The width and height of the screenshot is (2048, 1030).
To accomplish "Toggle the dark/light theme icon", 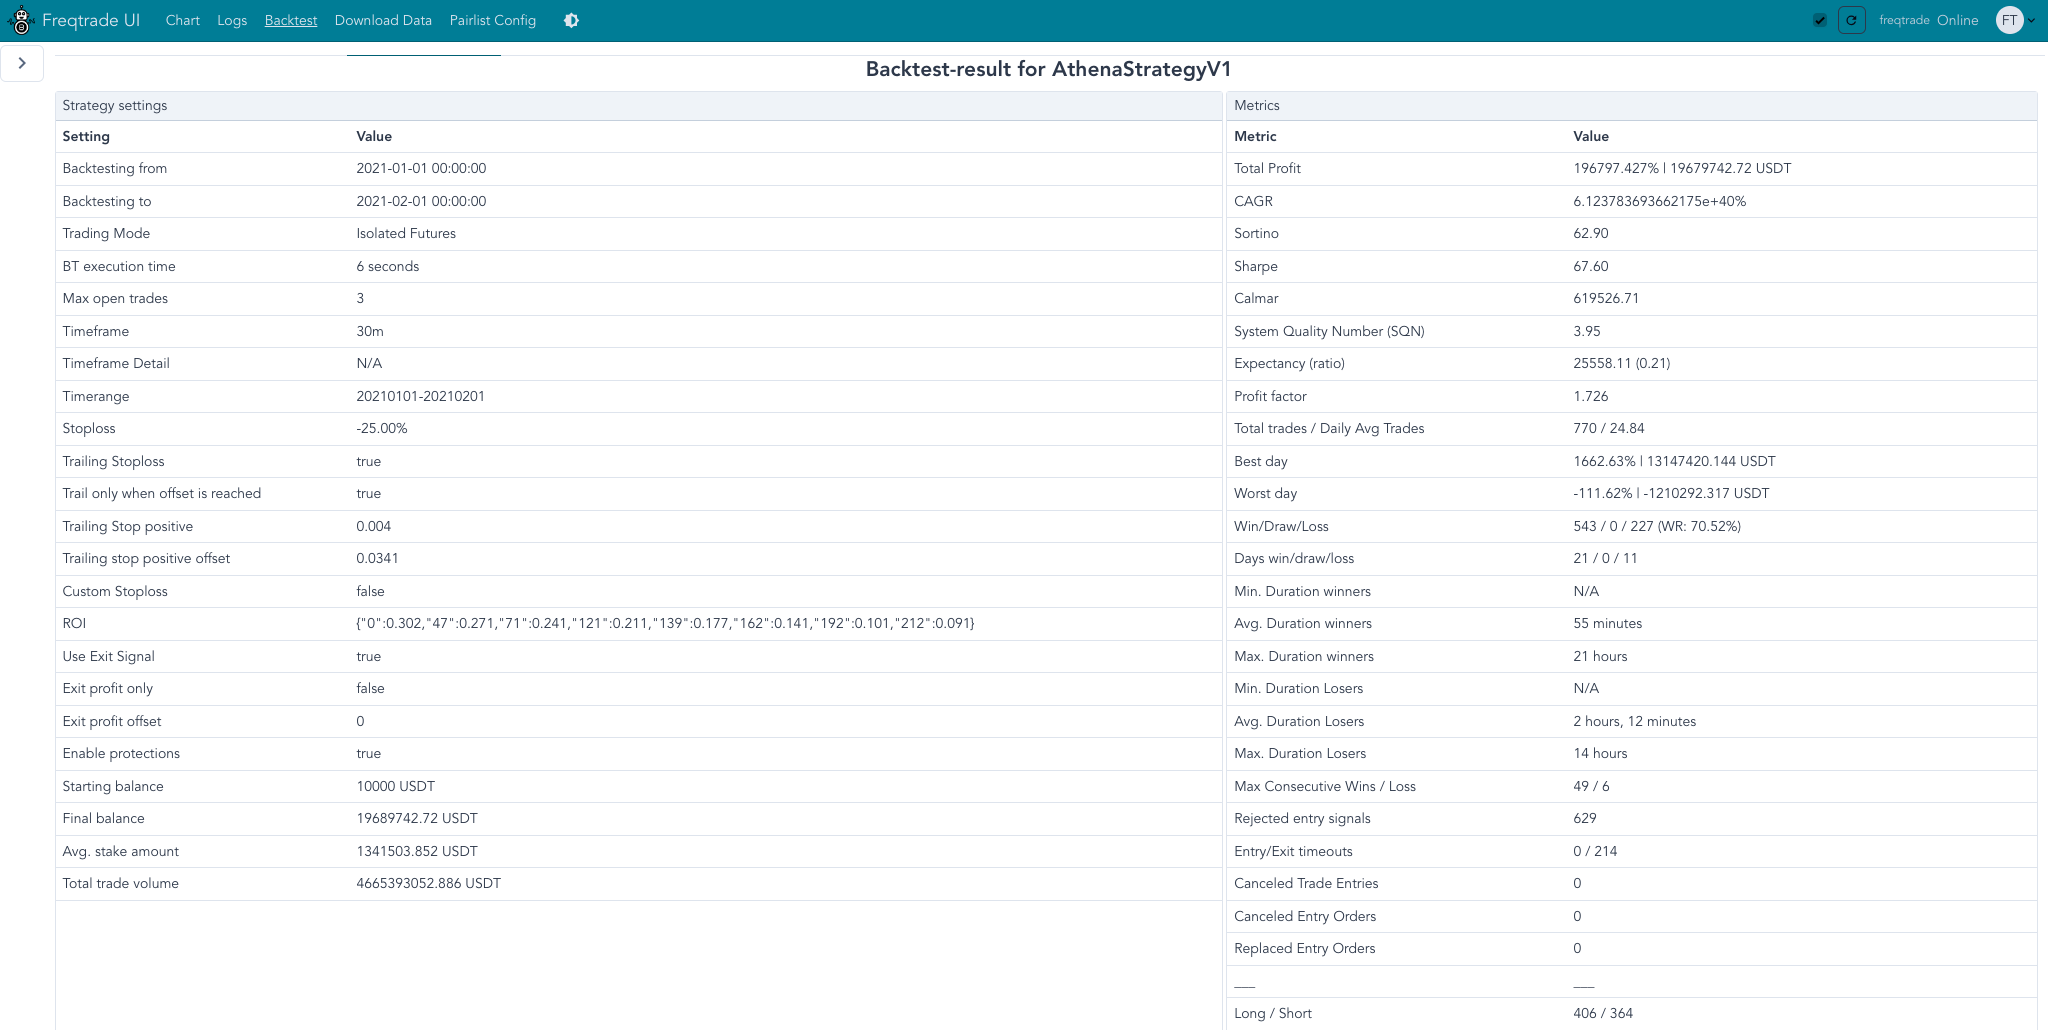I will 571,21.
